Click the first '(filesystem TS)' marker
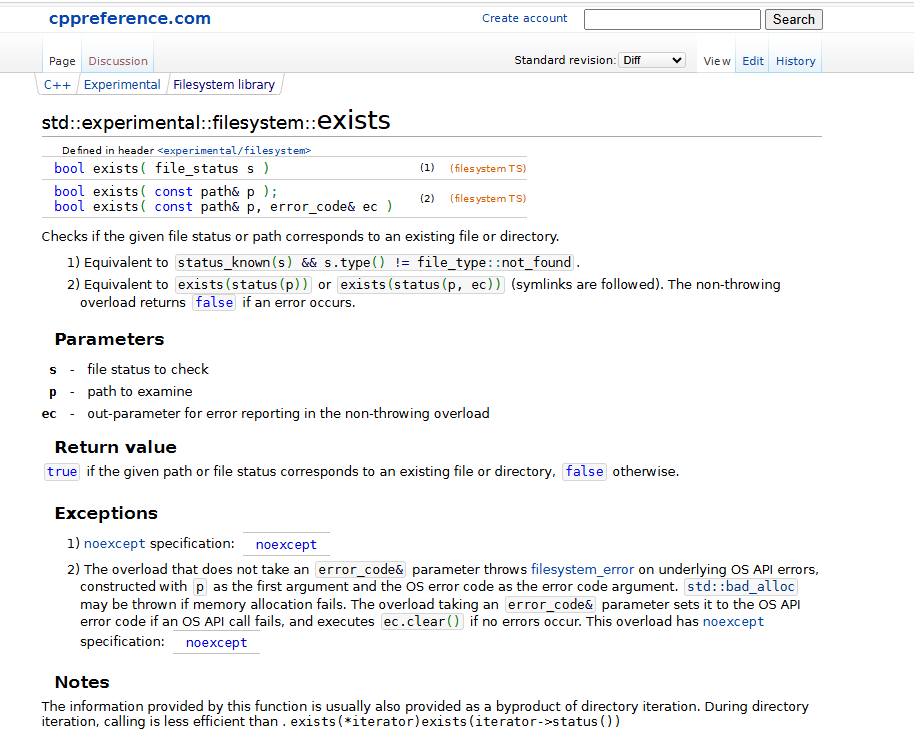The height and width of the screenshot is (738, 914). 488,168
